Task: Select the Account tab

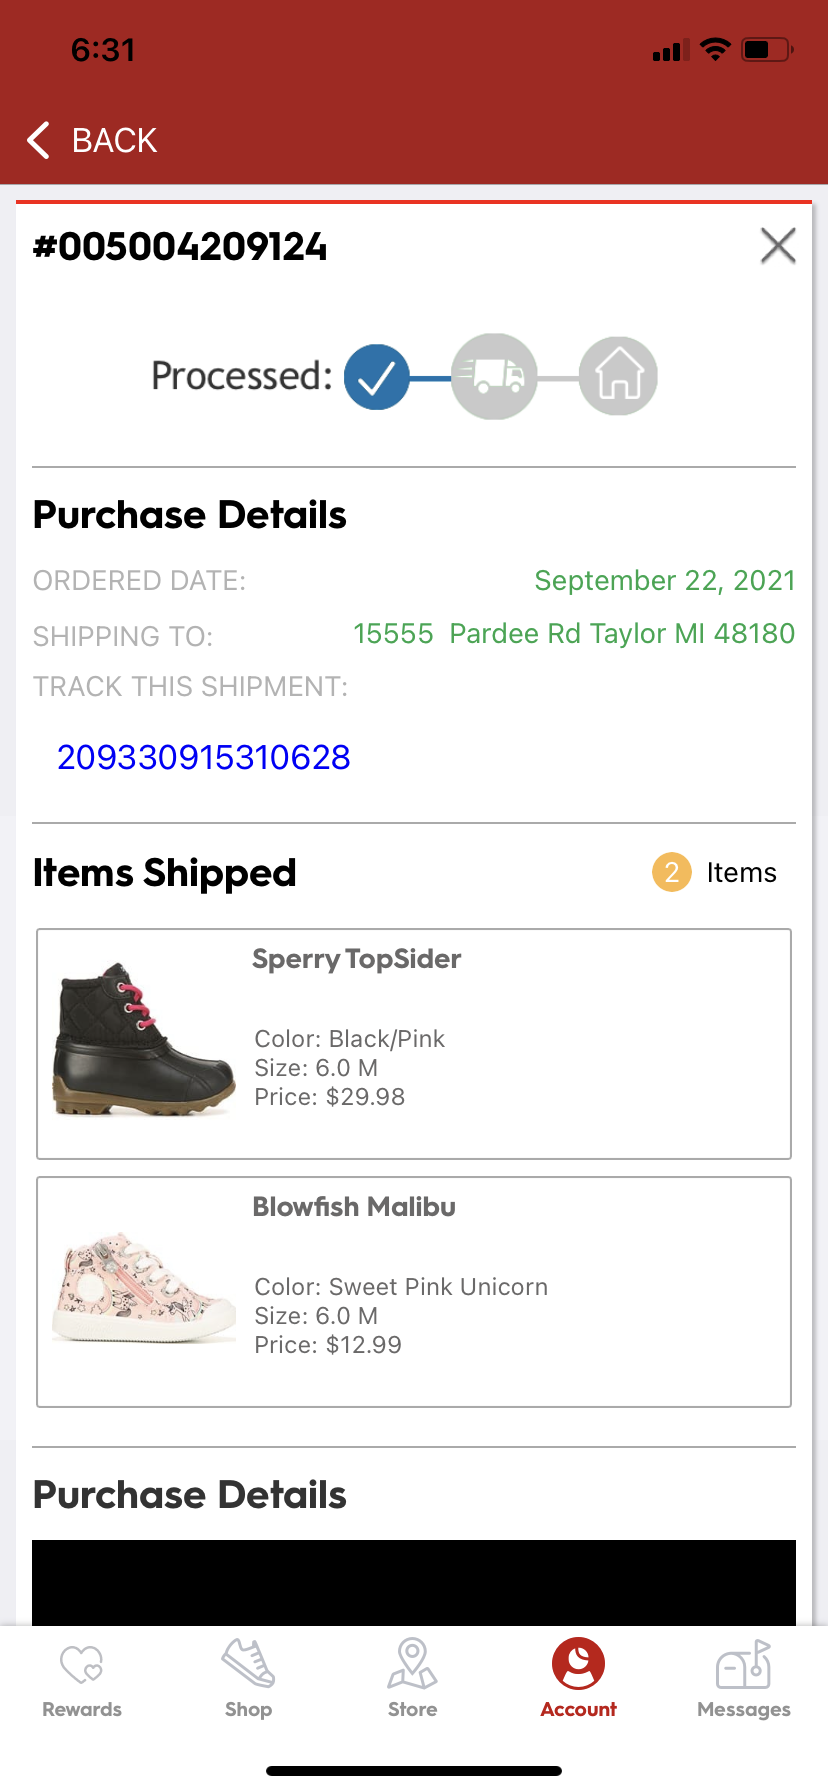Action: [578, 1680]
